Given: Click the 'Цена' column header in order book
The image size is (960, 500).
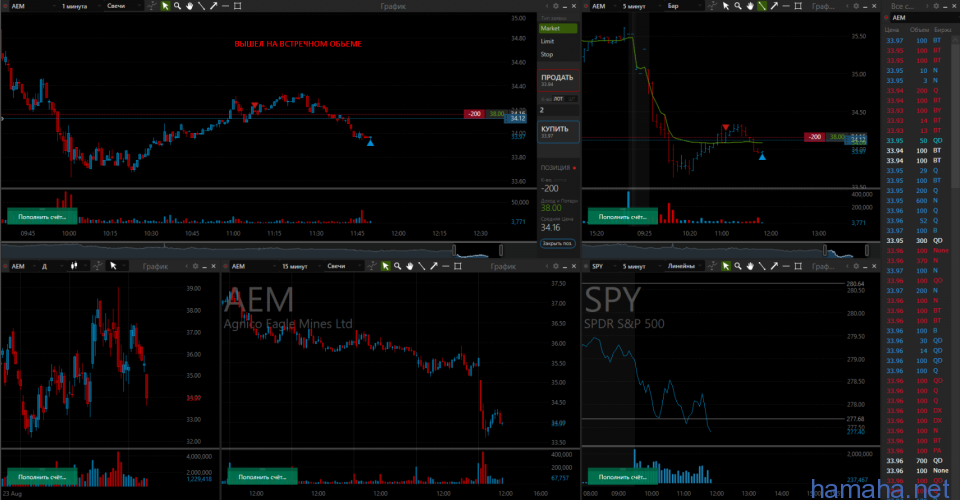Looking at the screenshot, I should pos(891,29).
